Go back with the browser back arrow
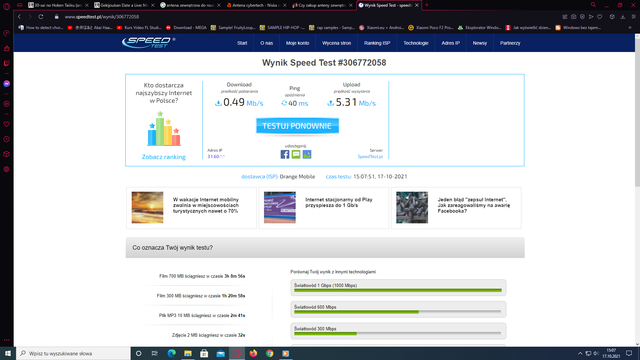 [x=19, y=17]
